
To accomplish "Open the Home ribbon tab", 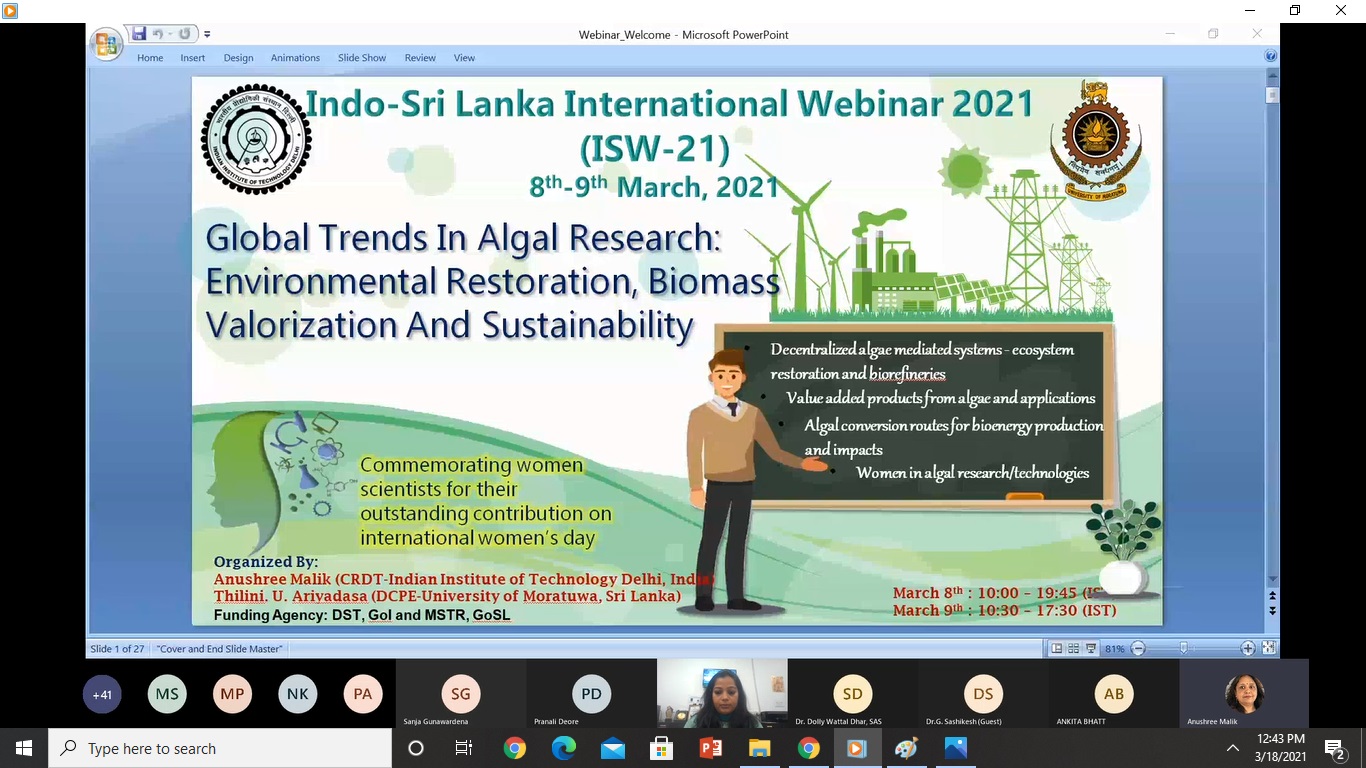I will [150, 58].
